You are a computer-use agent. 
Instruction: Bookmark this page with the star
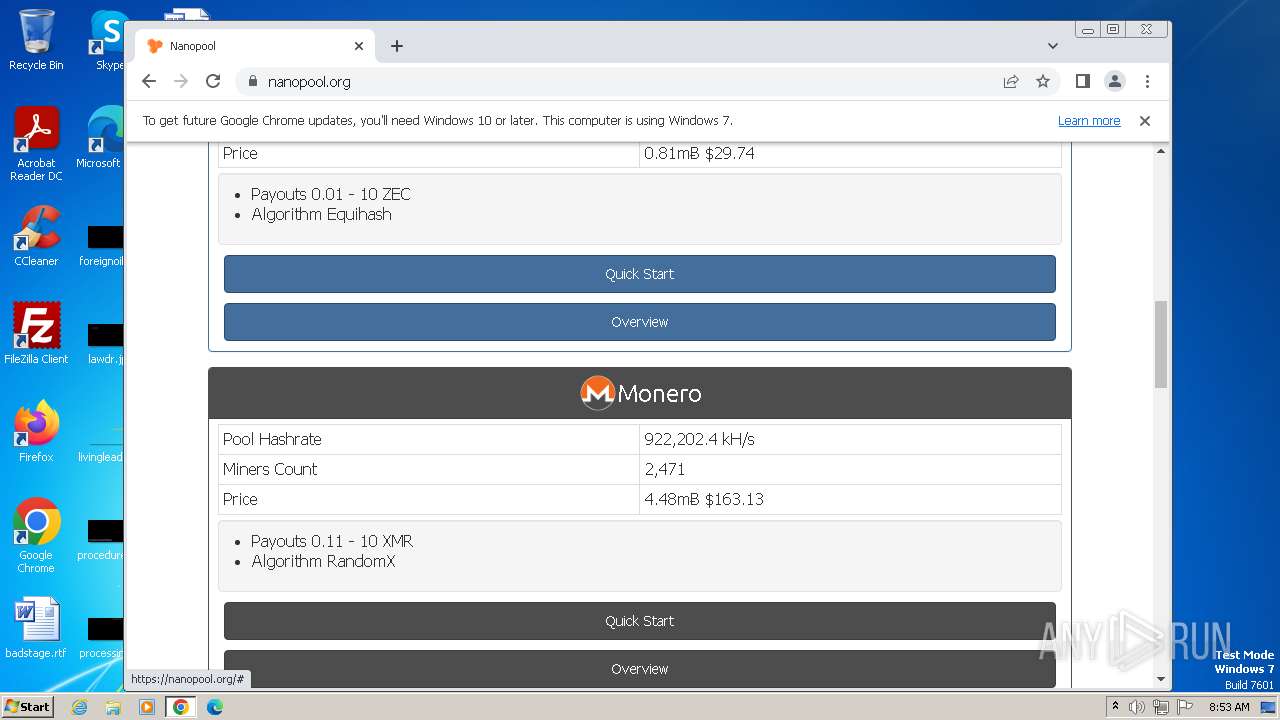tap(1043, 81)
